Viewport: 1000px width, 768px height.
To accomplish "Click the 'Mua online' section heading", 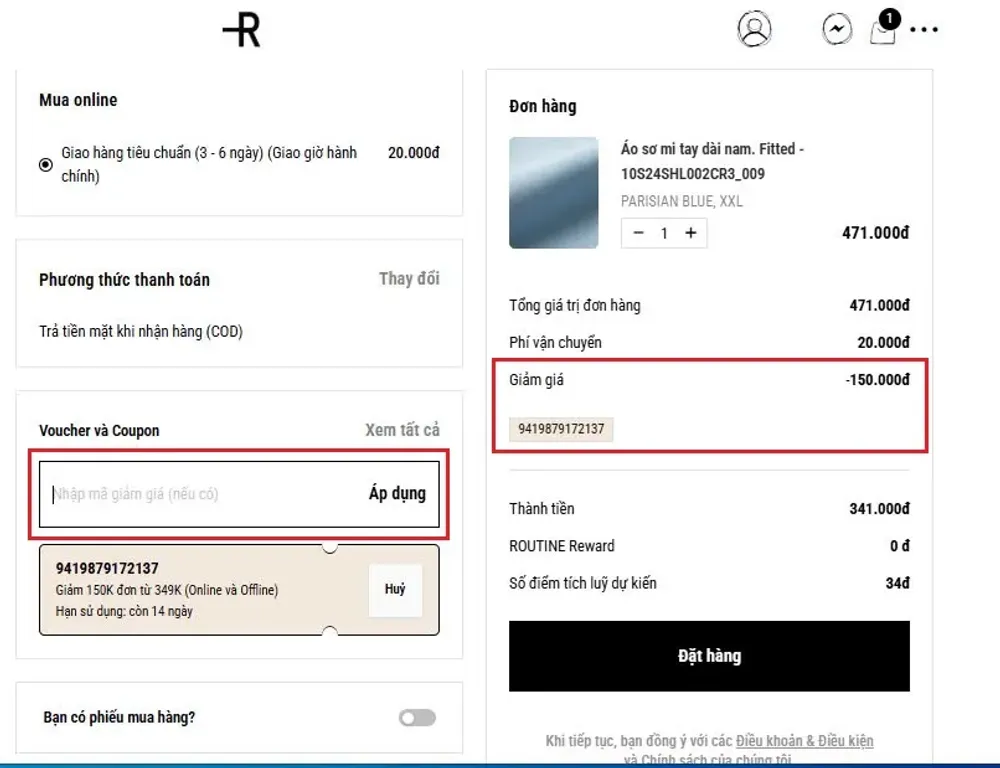I will [x=78, y=100].
